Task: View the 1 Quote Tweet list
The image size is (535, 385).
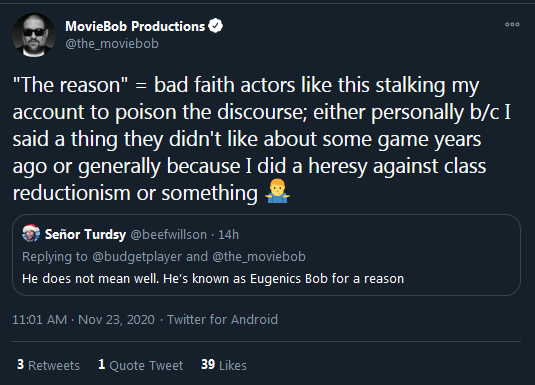Action: tap(141, 365)
